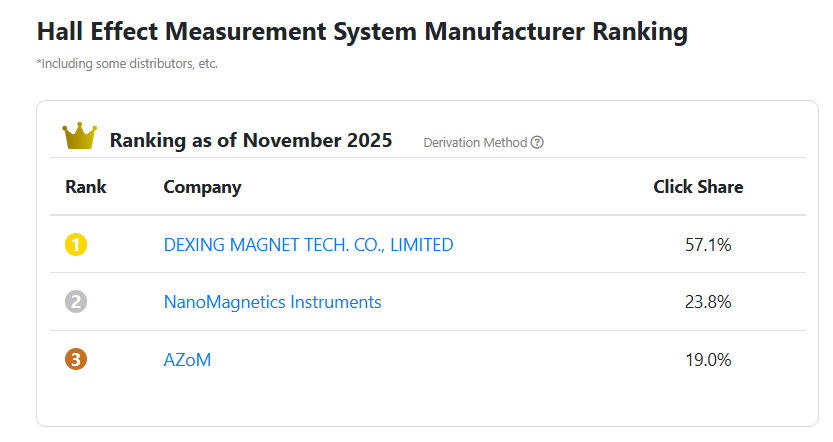Click the Rank column header
The height and width of the screenshot is (442, 833).
[86, 187]
